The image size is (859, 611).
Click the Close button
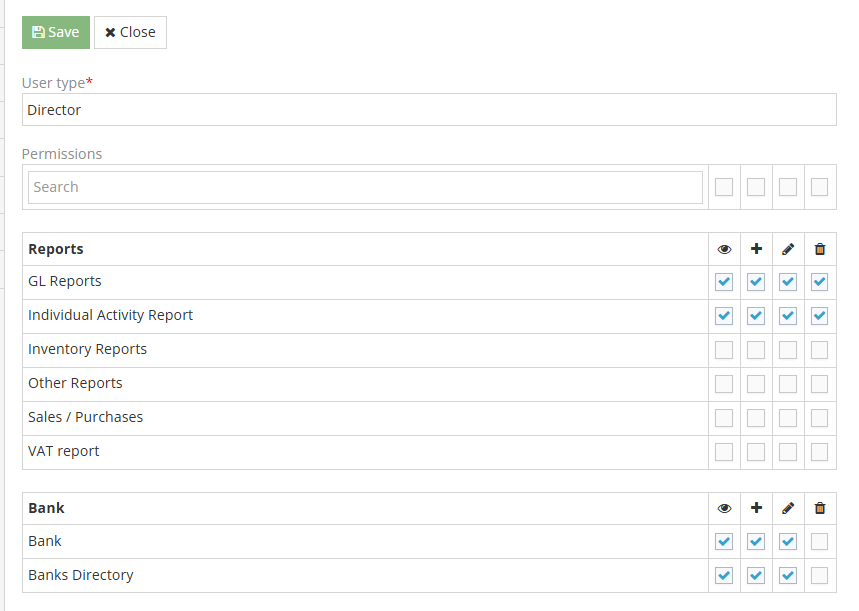point(130,32)
